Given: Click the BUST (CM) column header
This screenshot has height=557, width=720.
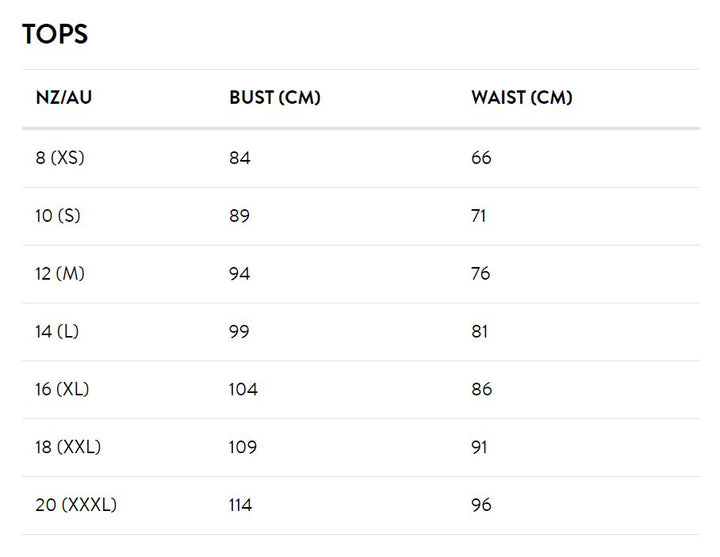Looking at the screenshot, I should point(275,97).
